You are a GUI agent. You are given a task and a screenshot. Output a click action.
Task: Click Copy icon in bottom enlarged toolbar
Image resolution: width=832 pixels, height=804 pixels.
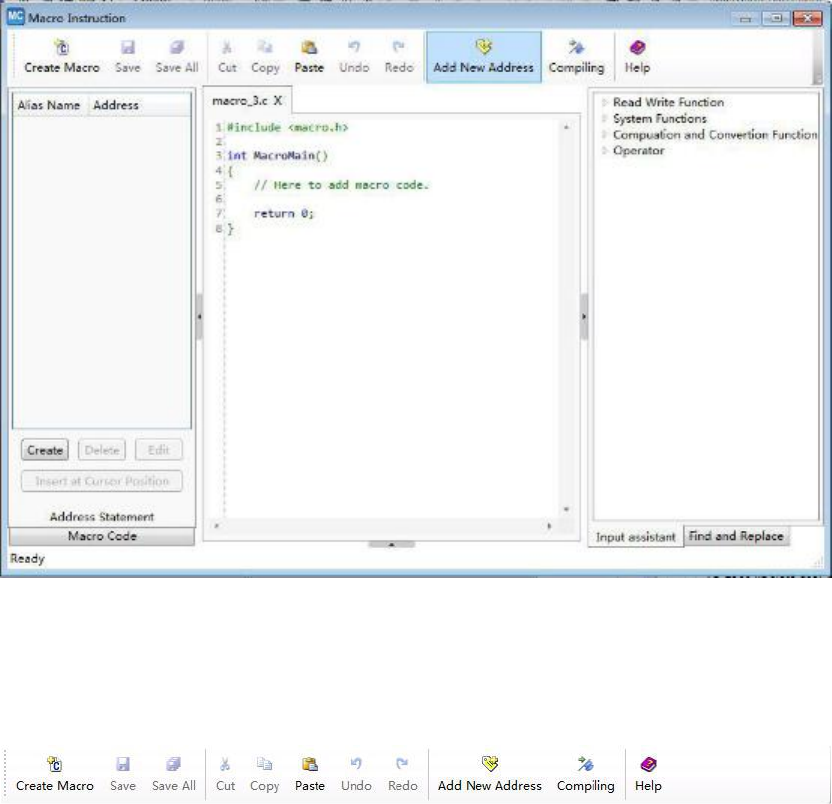click(x=264, y=764)
